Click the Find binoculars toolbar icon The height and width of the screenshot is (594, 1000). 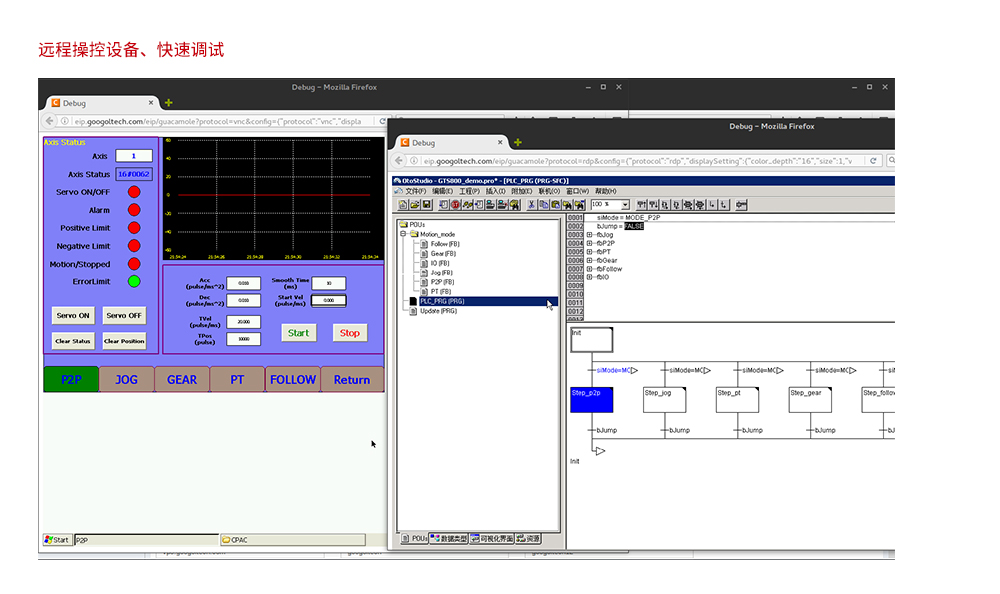(x=567, y=205)
